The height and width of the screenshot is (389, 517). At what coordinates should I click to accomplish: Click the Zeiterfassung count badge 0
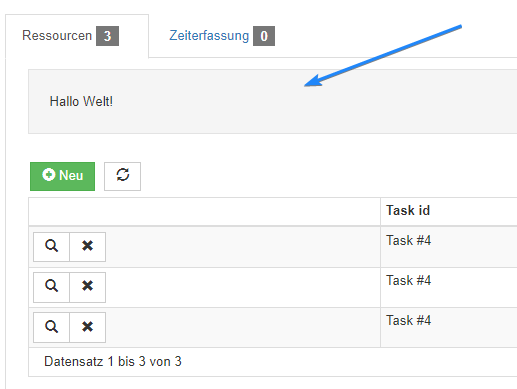(264, 36)
